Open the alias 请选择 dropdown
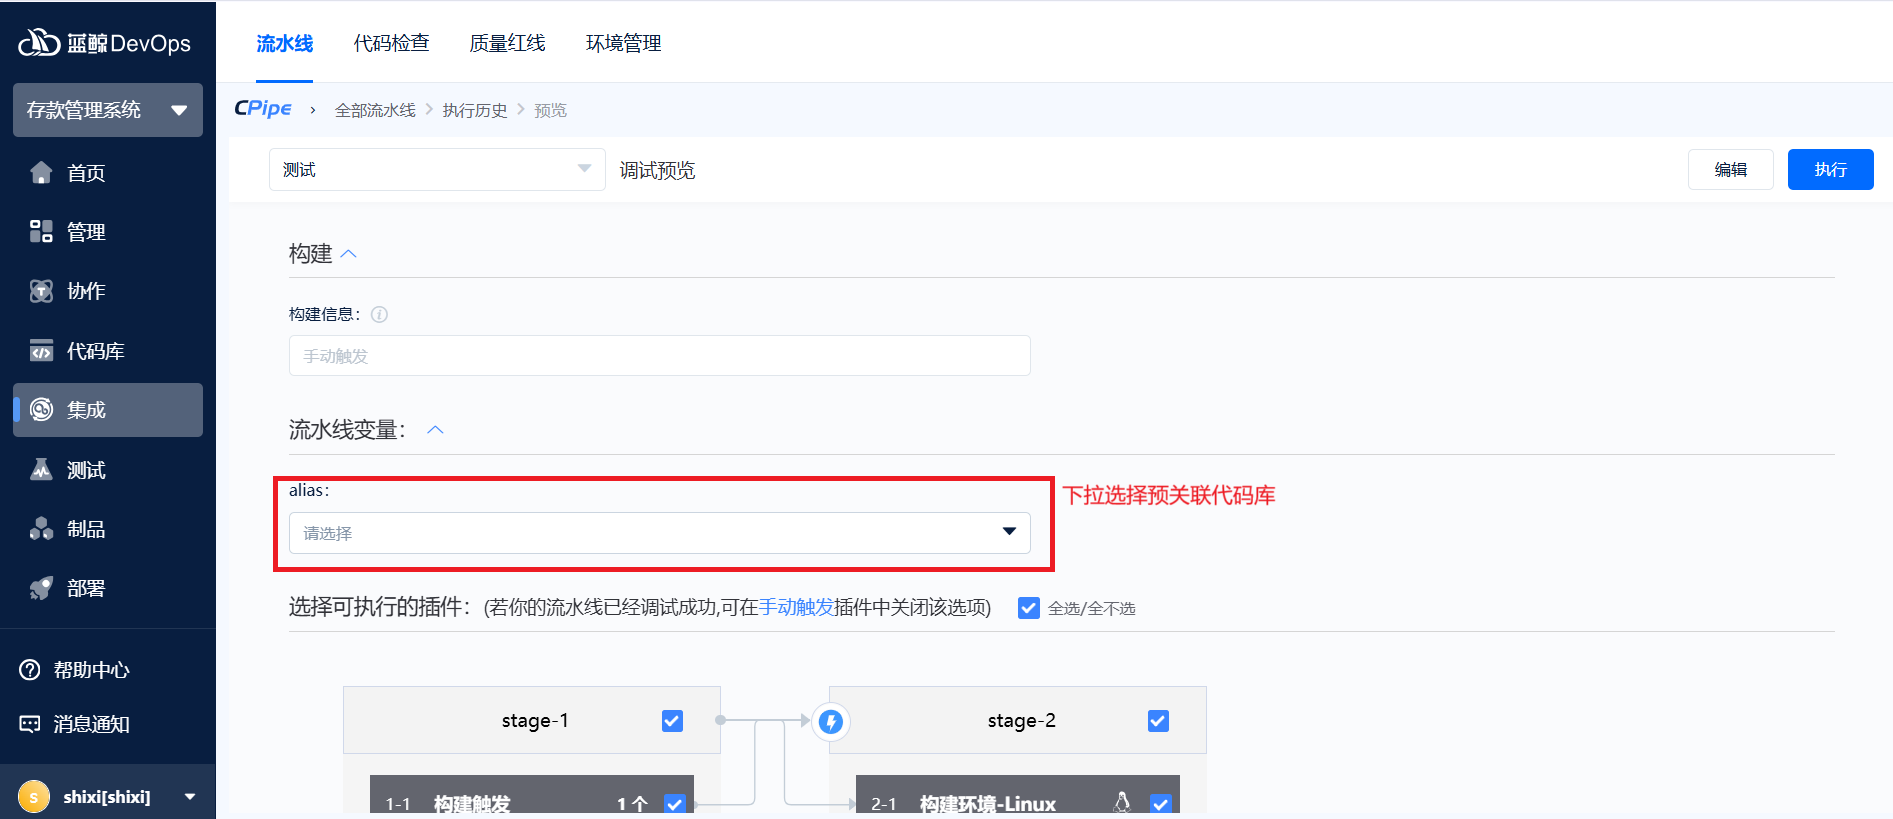1893x819 pixels. coord(659,533)
